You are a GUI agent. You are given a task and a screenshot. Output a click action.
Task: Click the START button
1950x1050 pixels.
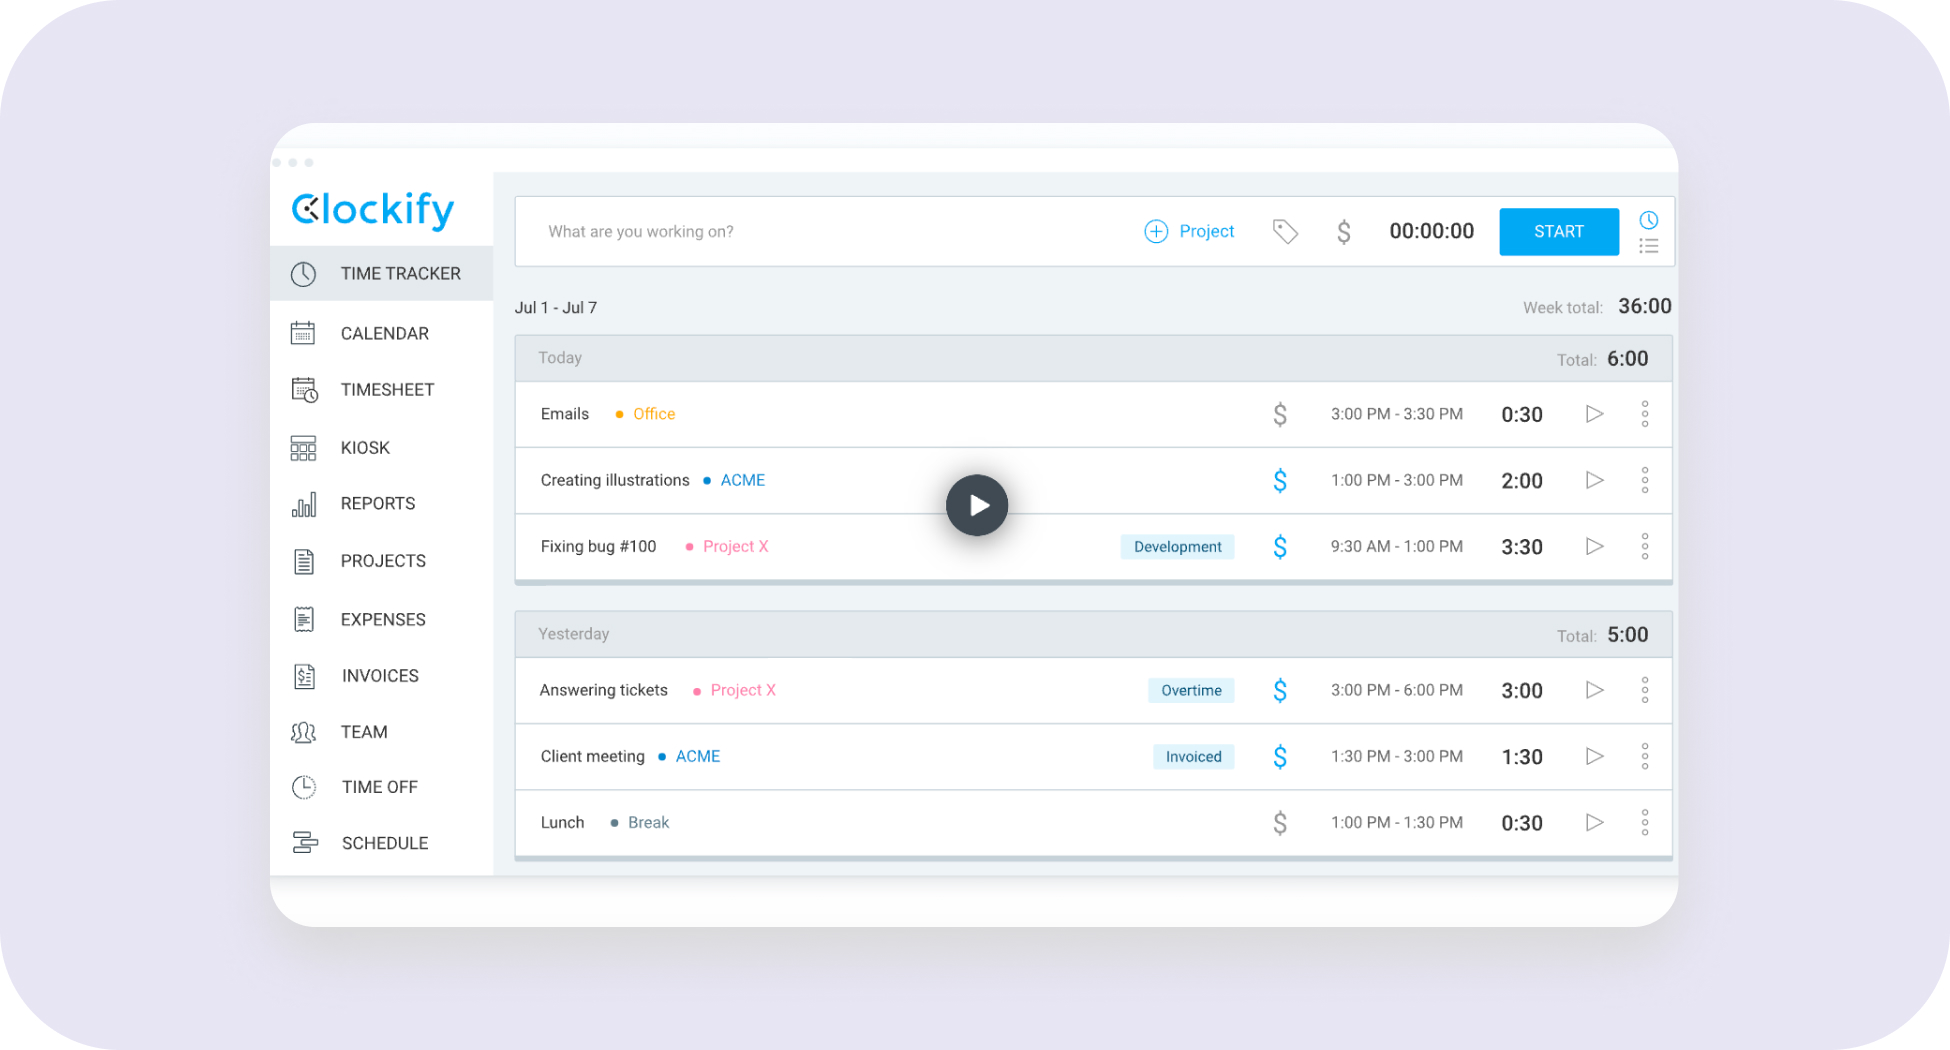[1558, 231]
